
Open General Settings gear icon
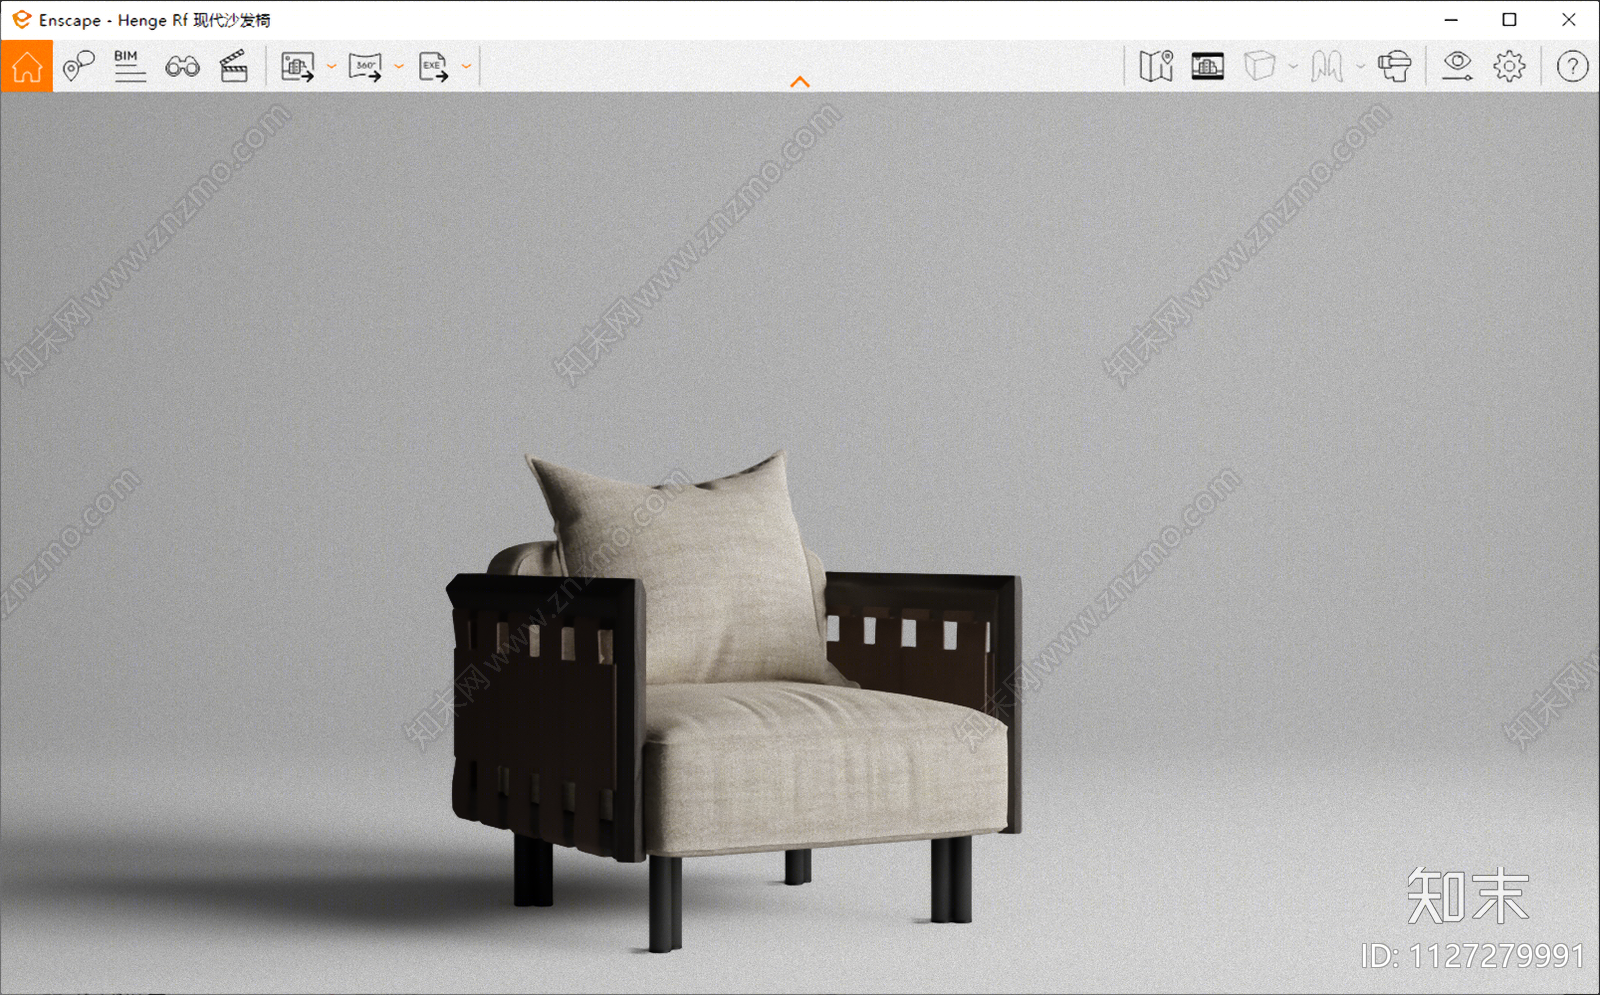pos(1510,67)
